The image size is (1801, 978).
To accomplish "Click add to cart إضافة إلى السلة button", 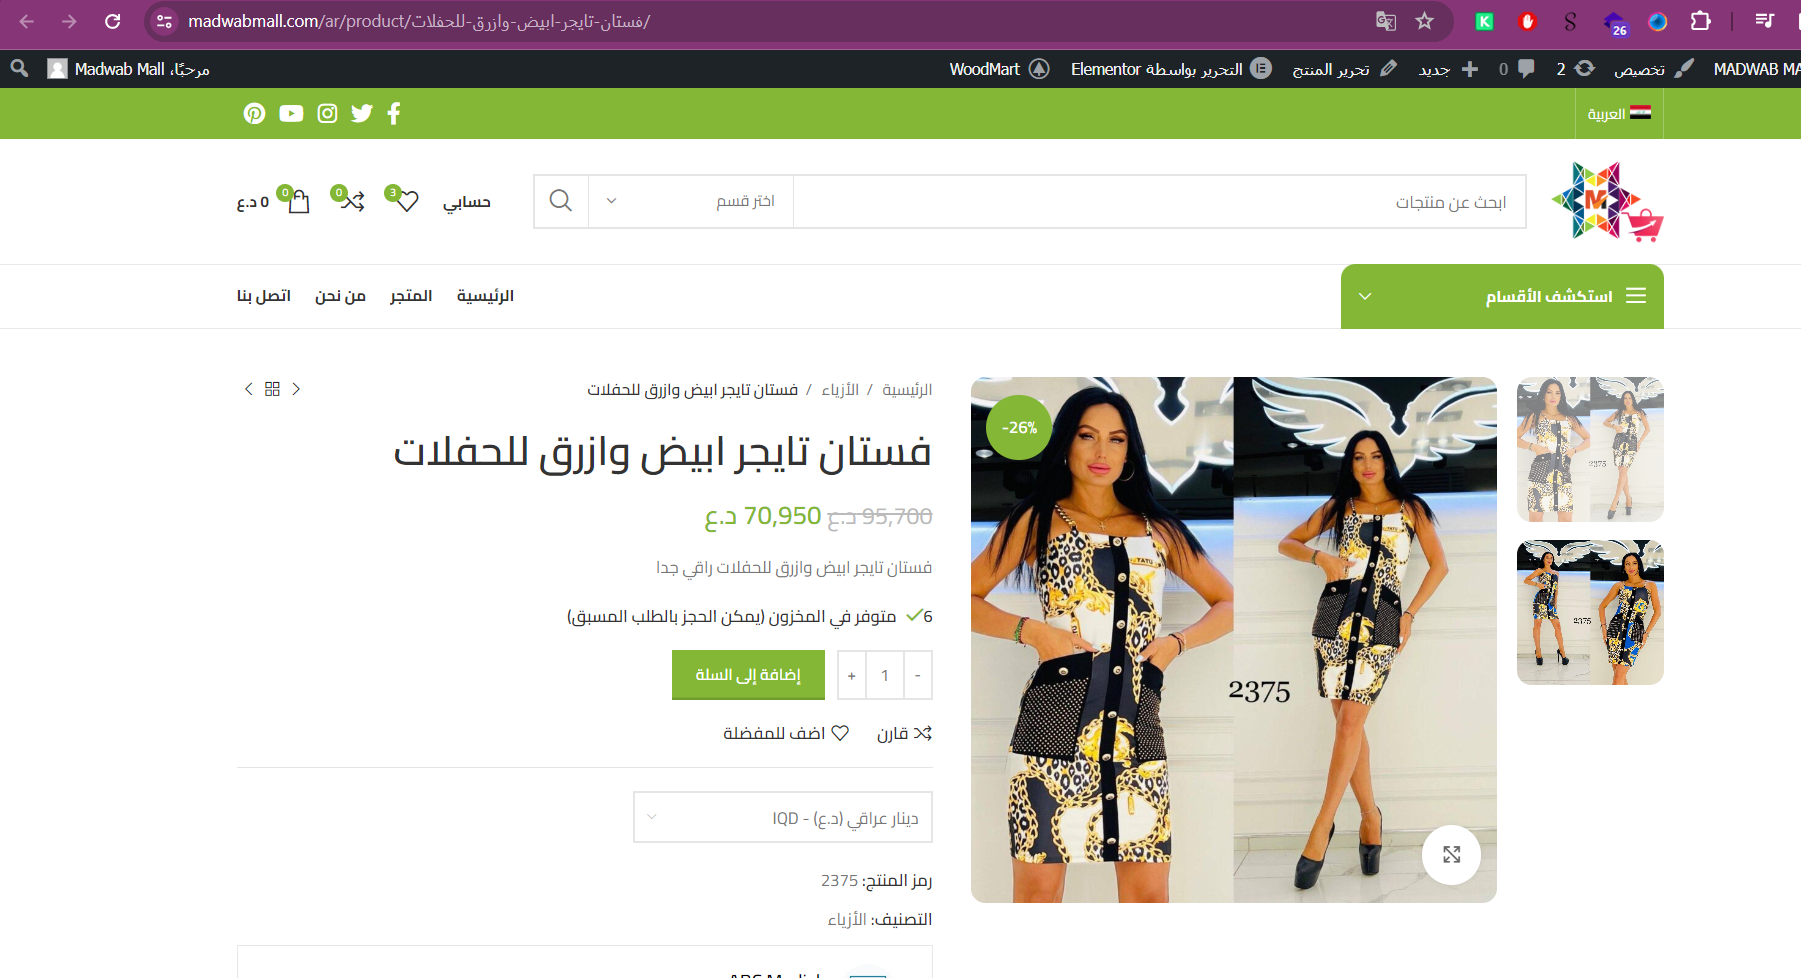I will [748, 675].
